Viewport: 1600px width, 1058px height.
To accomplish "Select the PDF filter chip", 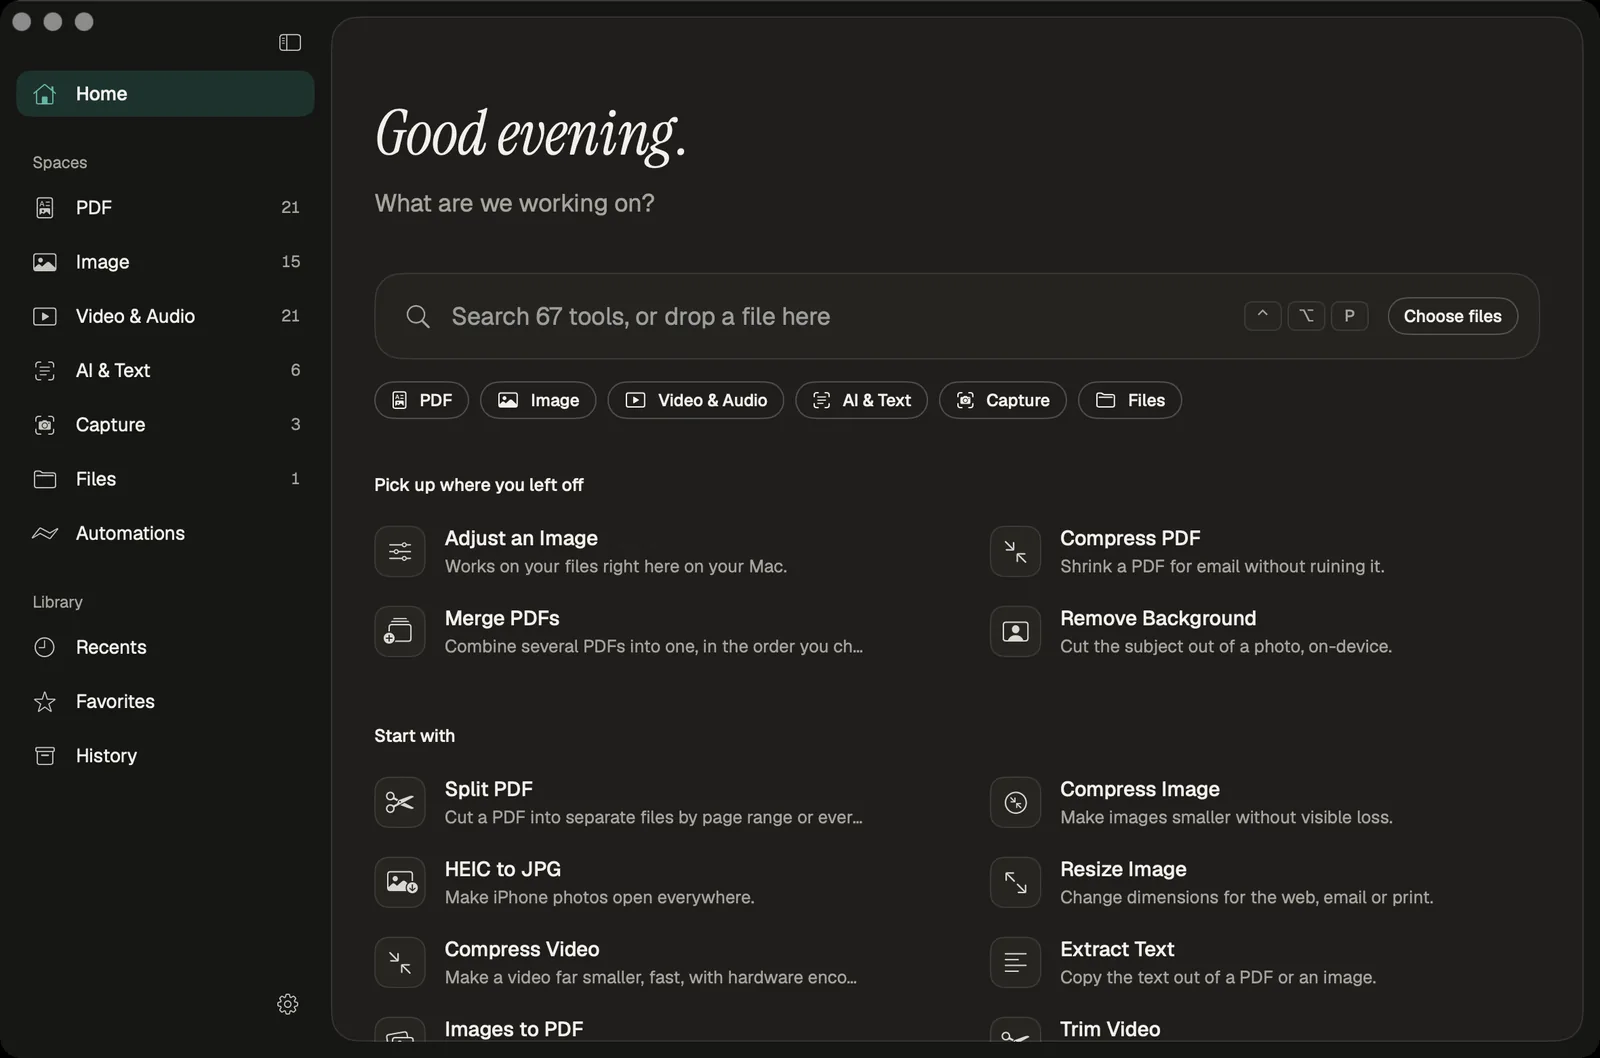I will click(x=422, y=400).
